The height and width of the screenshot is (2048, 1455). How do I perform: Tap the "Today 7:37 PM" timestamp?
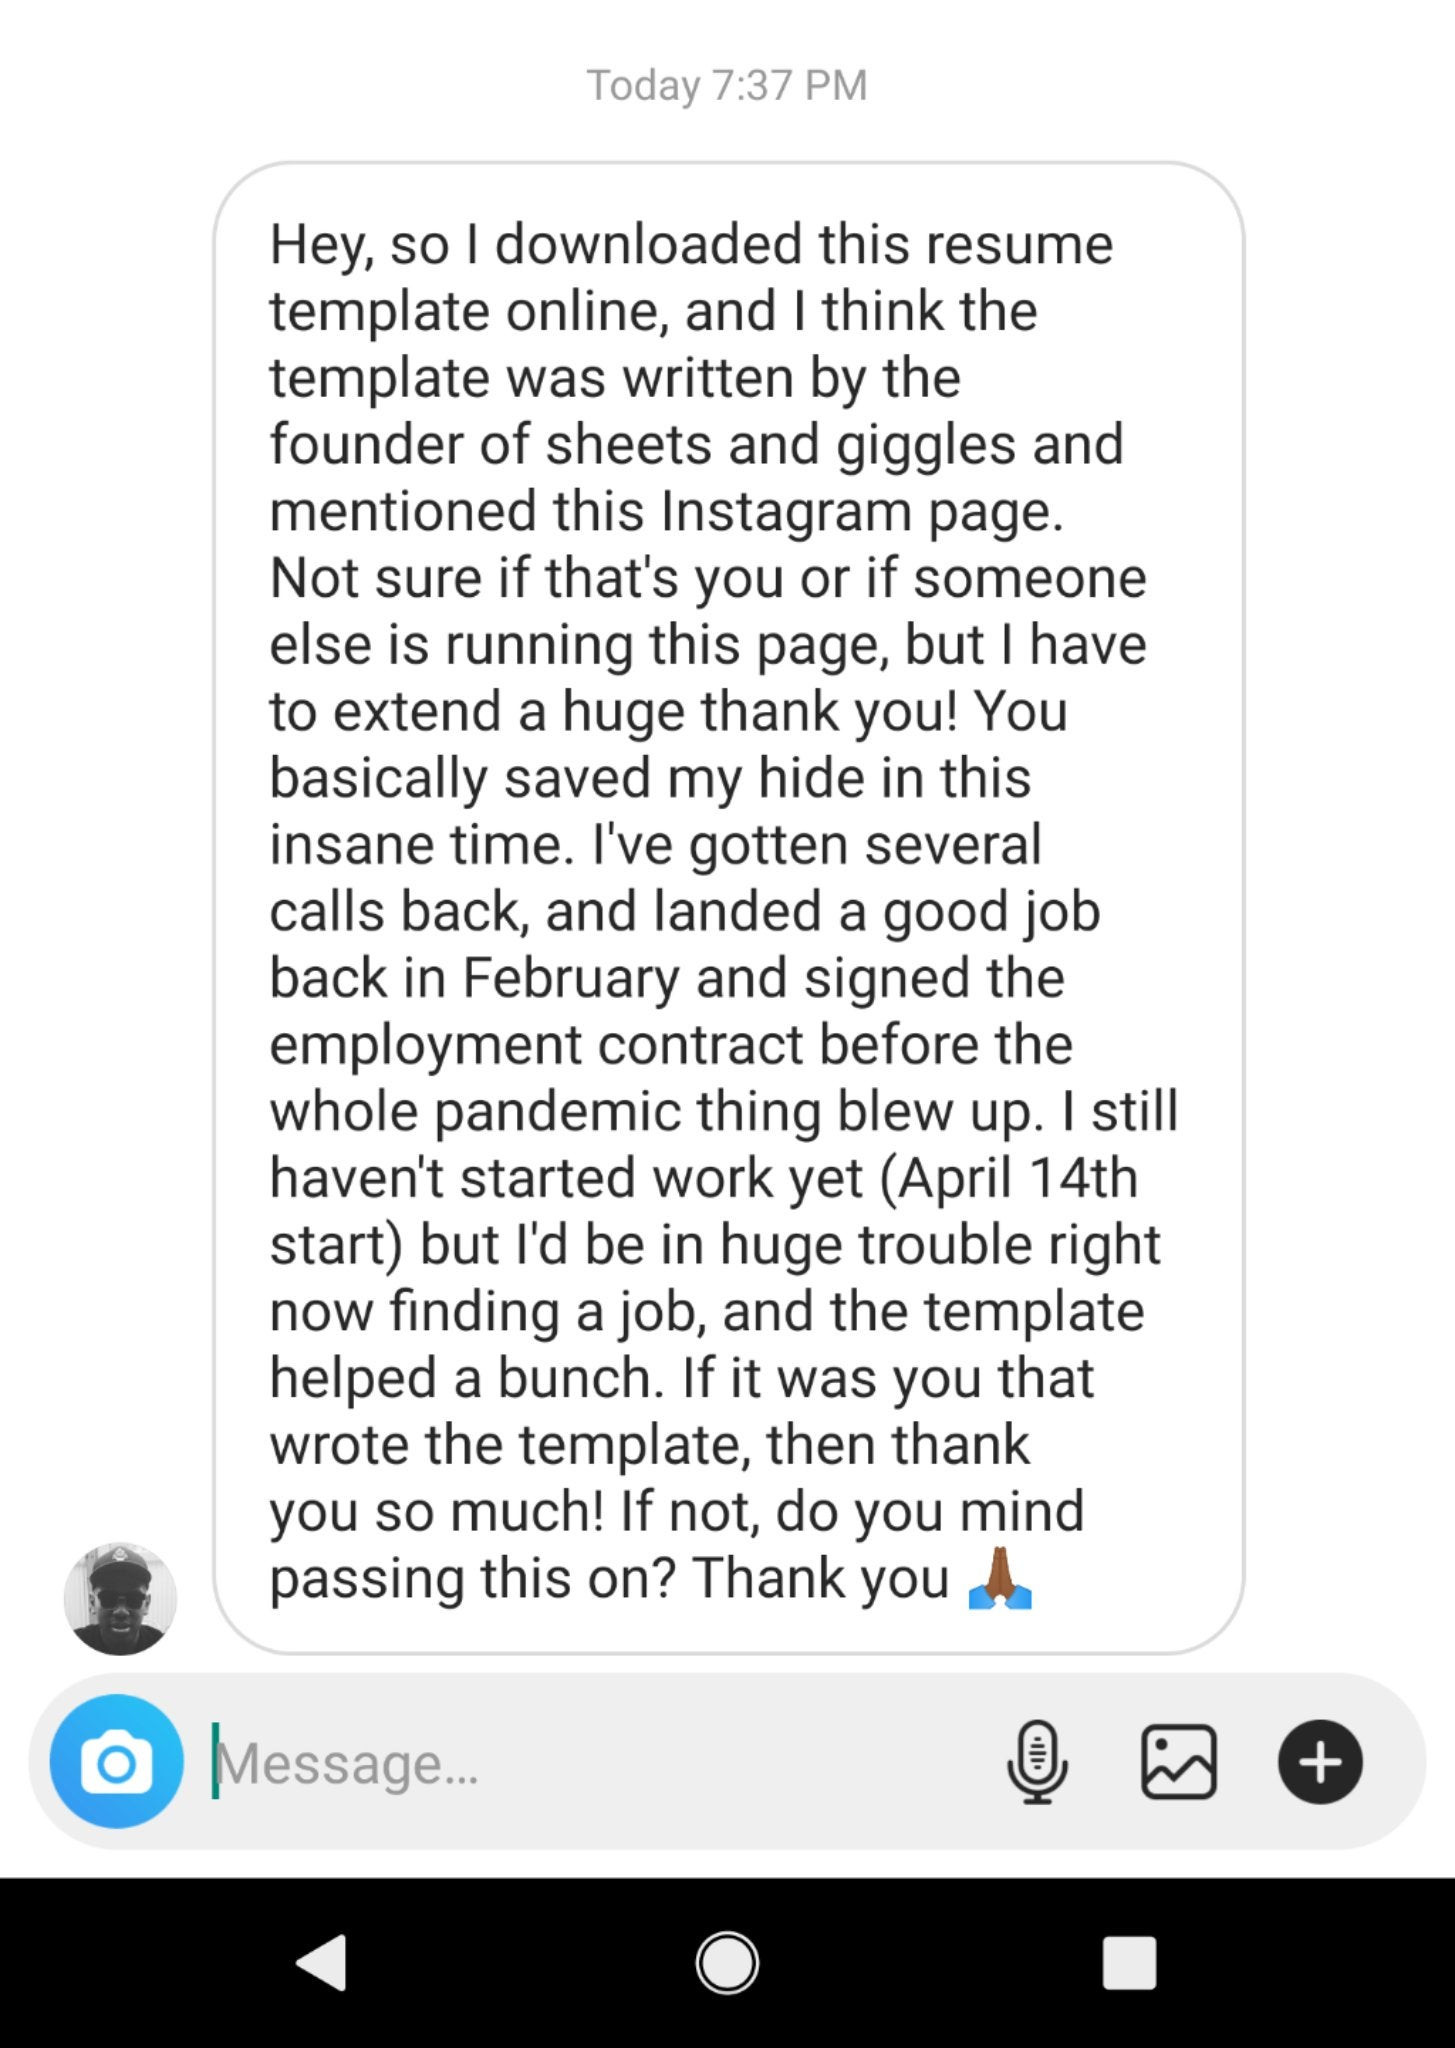click(727, 86)
